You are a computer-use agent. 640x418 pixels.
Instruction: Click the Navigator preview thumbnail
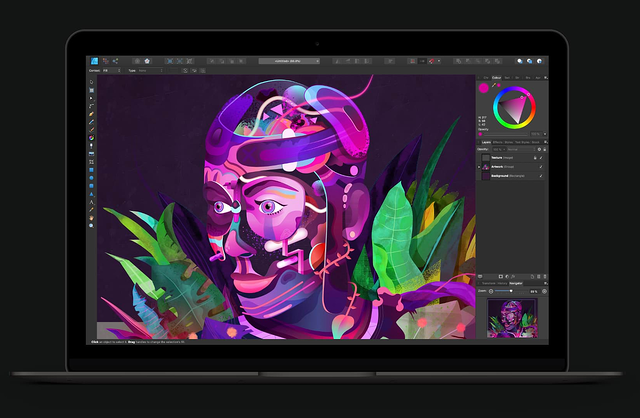pos(512,317)
